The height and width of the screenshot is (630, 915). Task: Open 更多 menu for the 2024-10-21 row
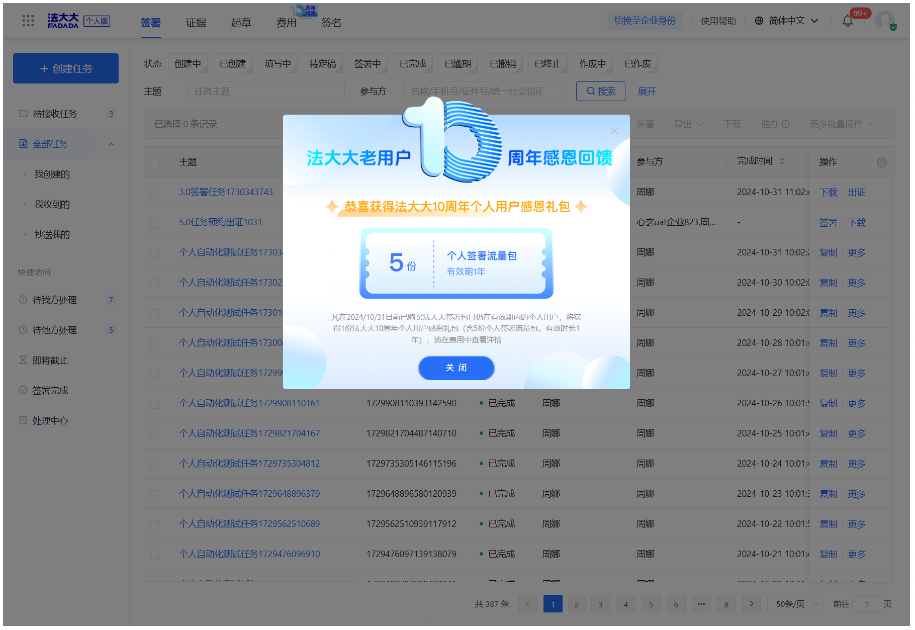coord(857,554)
